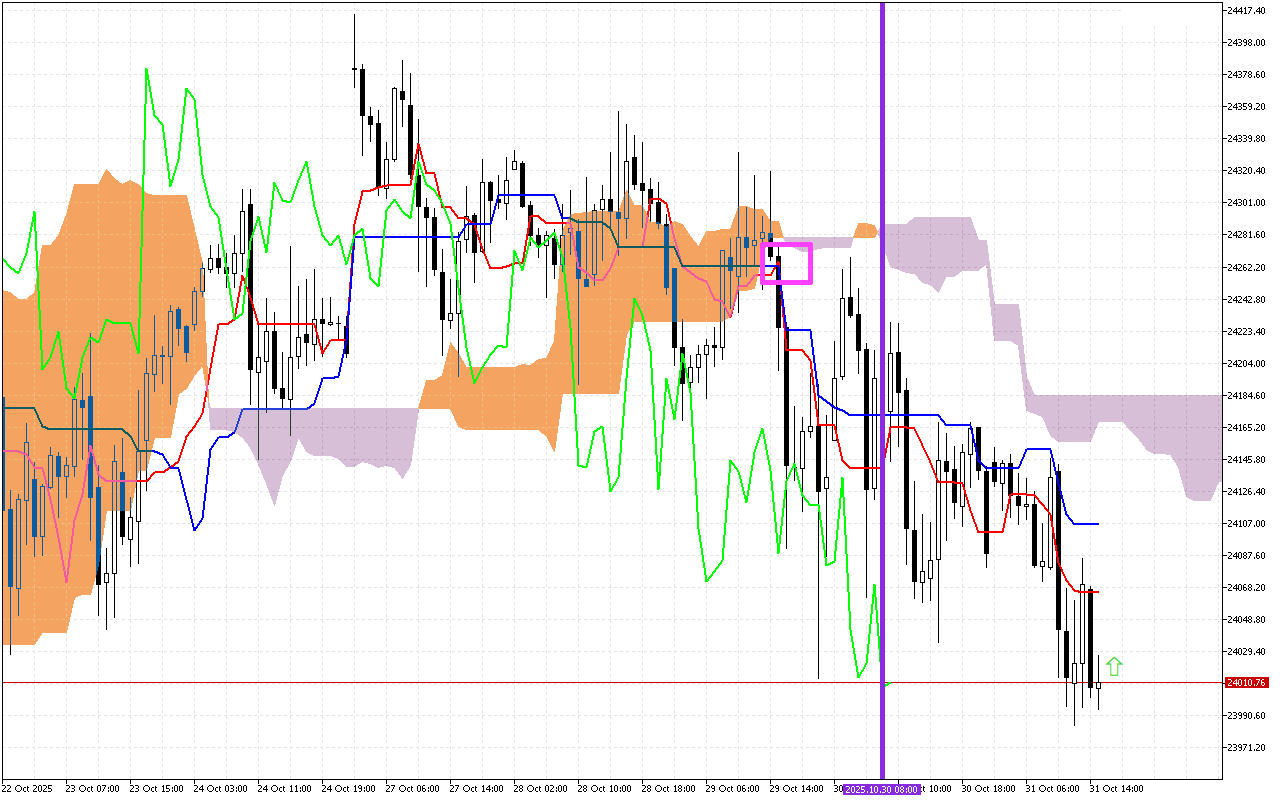Select the last candlestick on the chart
Viewport: 1280px width, 800px height.
click(1098, 683)
